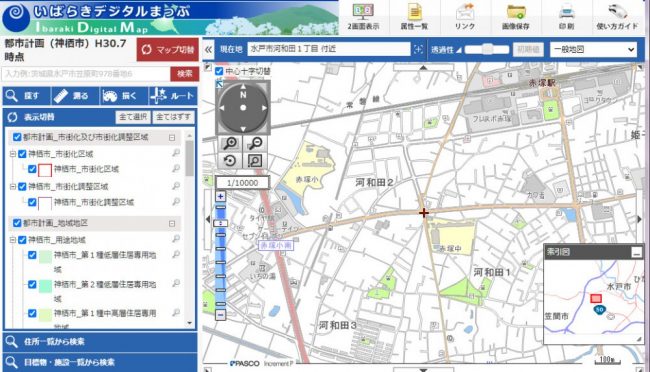Click magnifier icon beside 神栖市_市街化区域 parent row
The image size is (650, 372).
176,153
